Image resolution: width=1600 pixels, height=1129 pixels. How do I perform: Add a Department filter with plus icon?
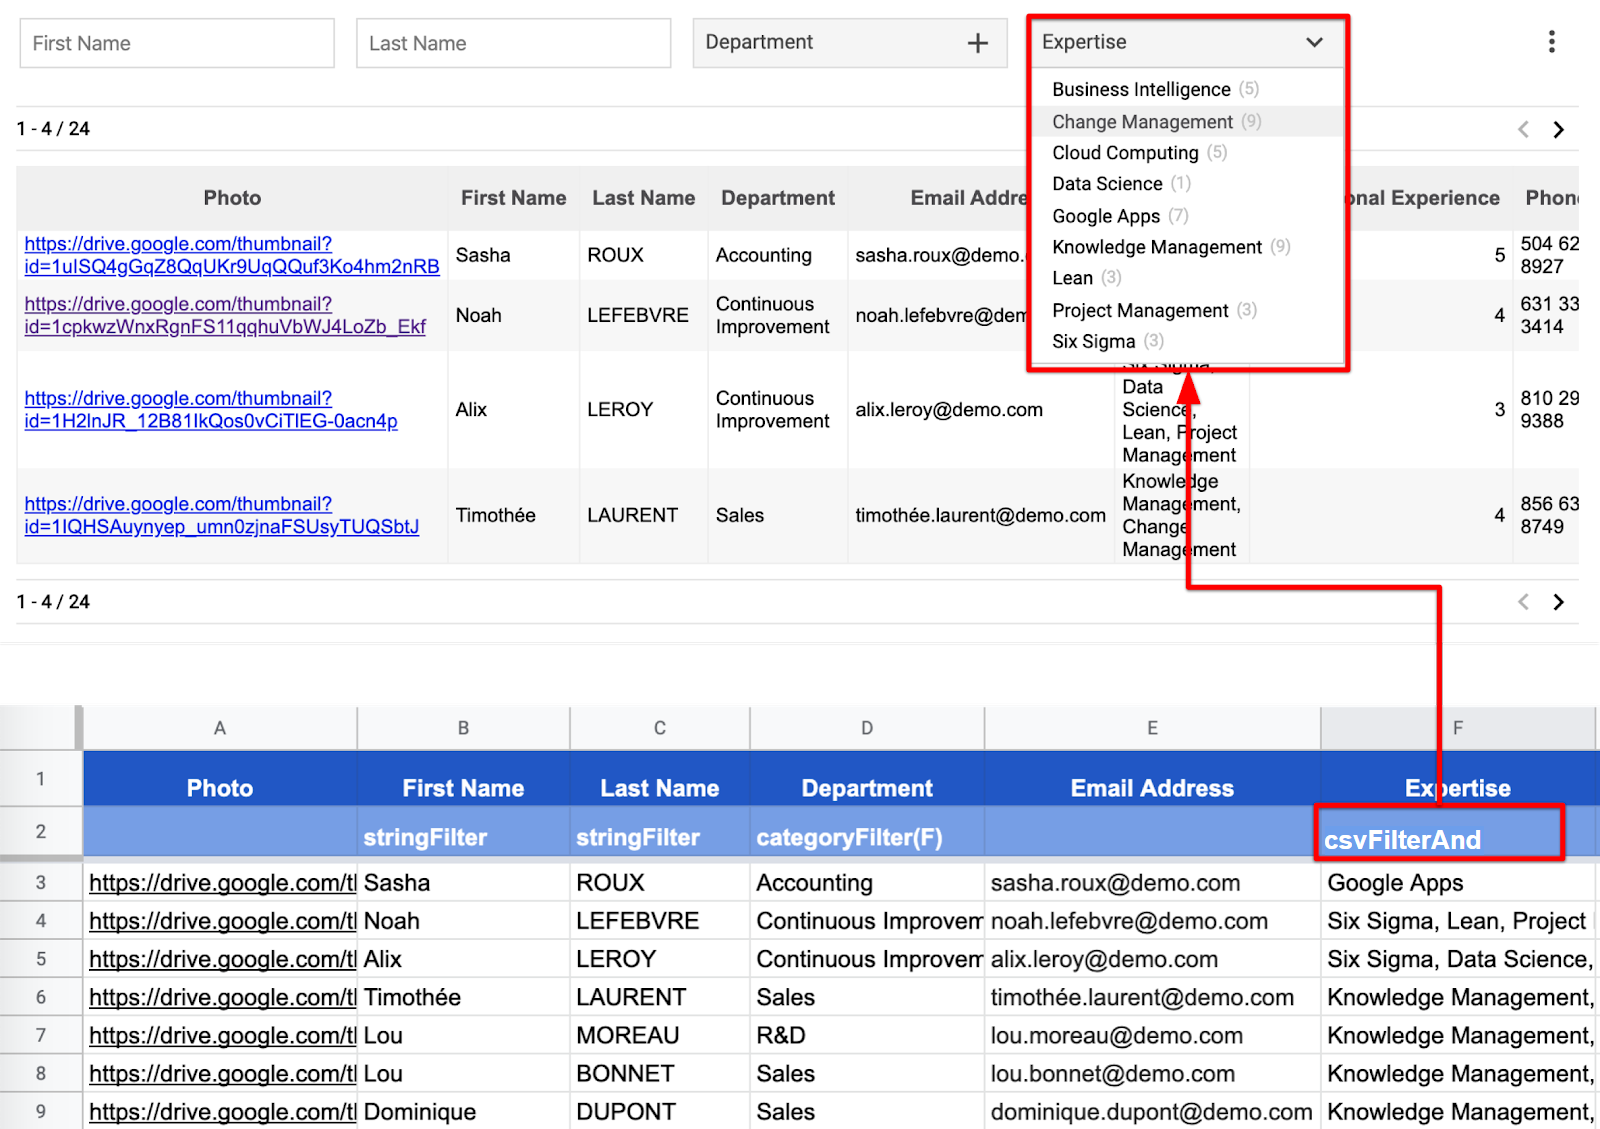pyautogui.click(x=977, y=43)
